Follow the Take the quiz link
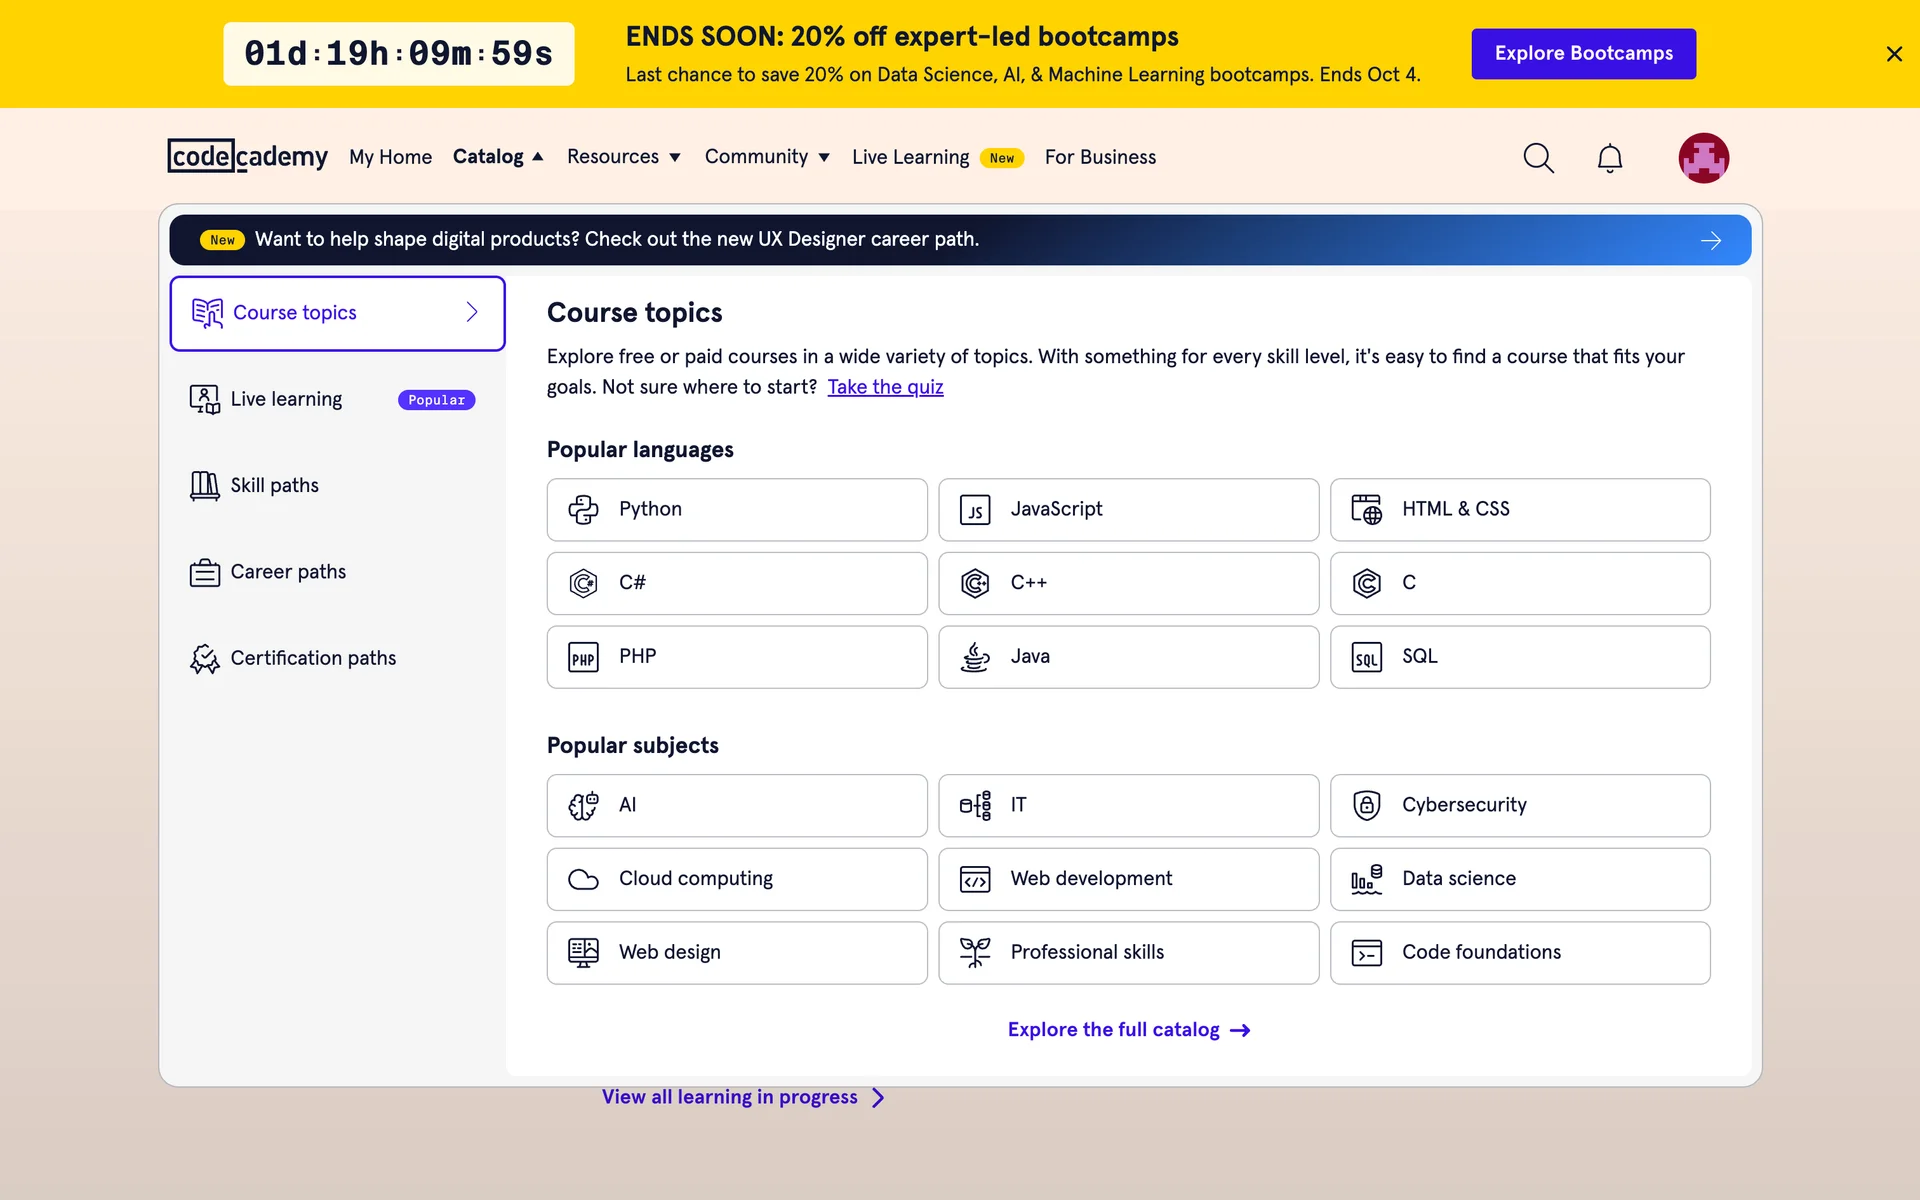The height and width of the screenshot is (1200, 1920). [x=885, y=387]
